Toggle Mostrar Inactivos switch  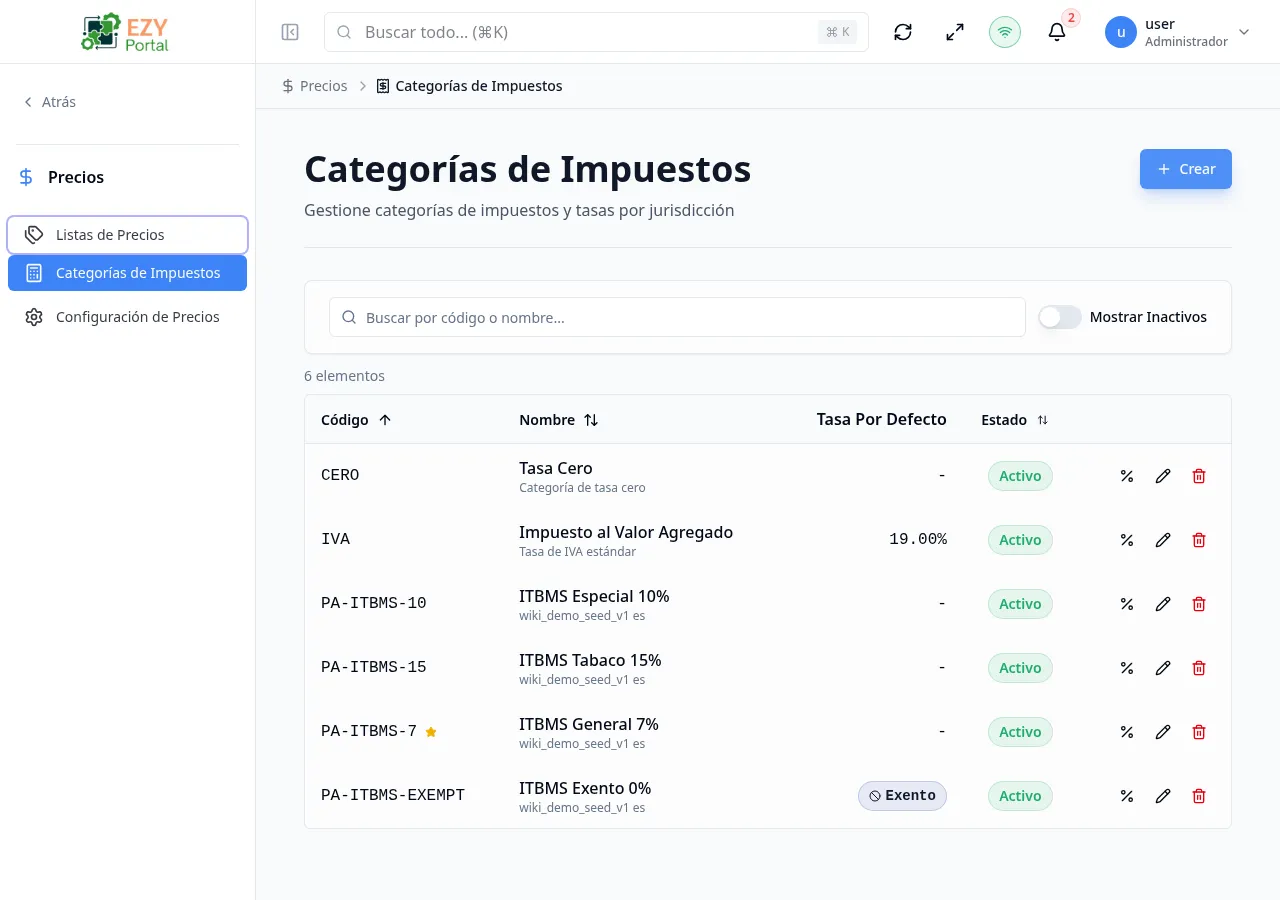[1060, 317]
